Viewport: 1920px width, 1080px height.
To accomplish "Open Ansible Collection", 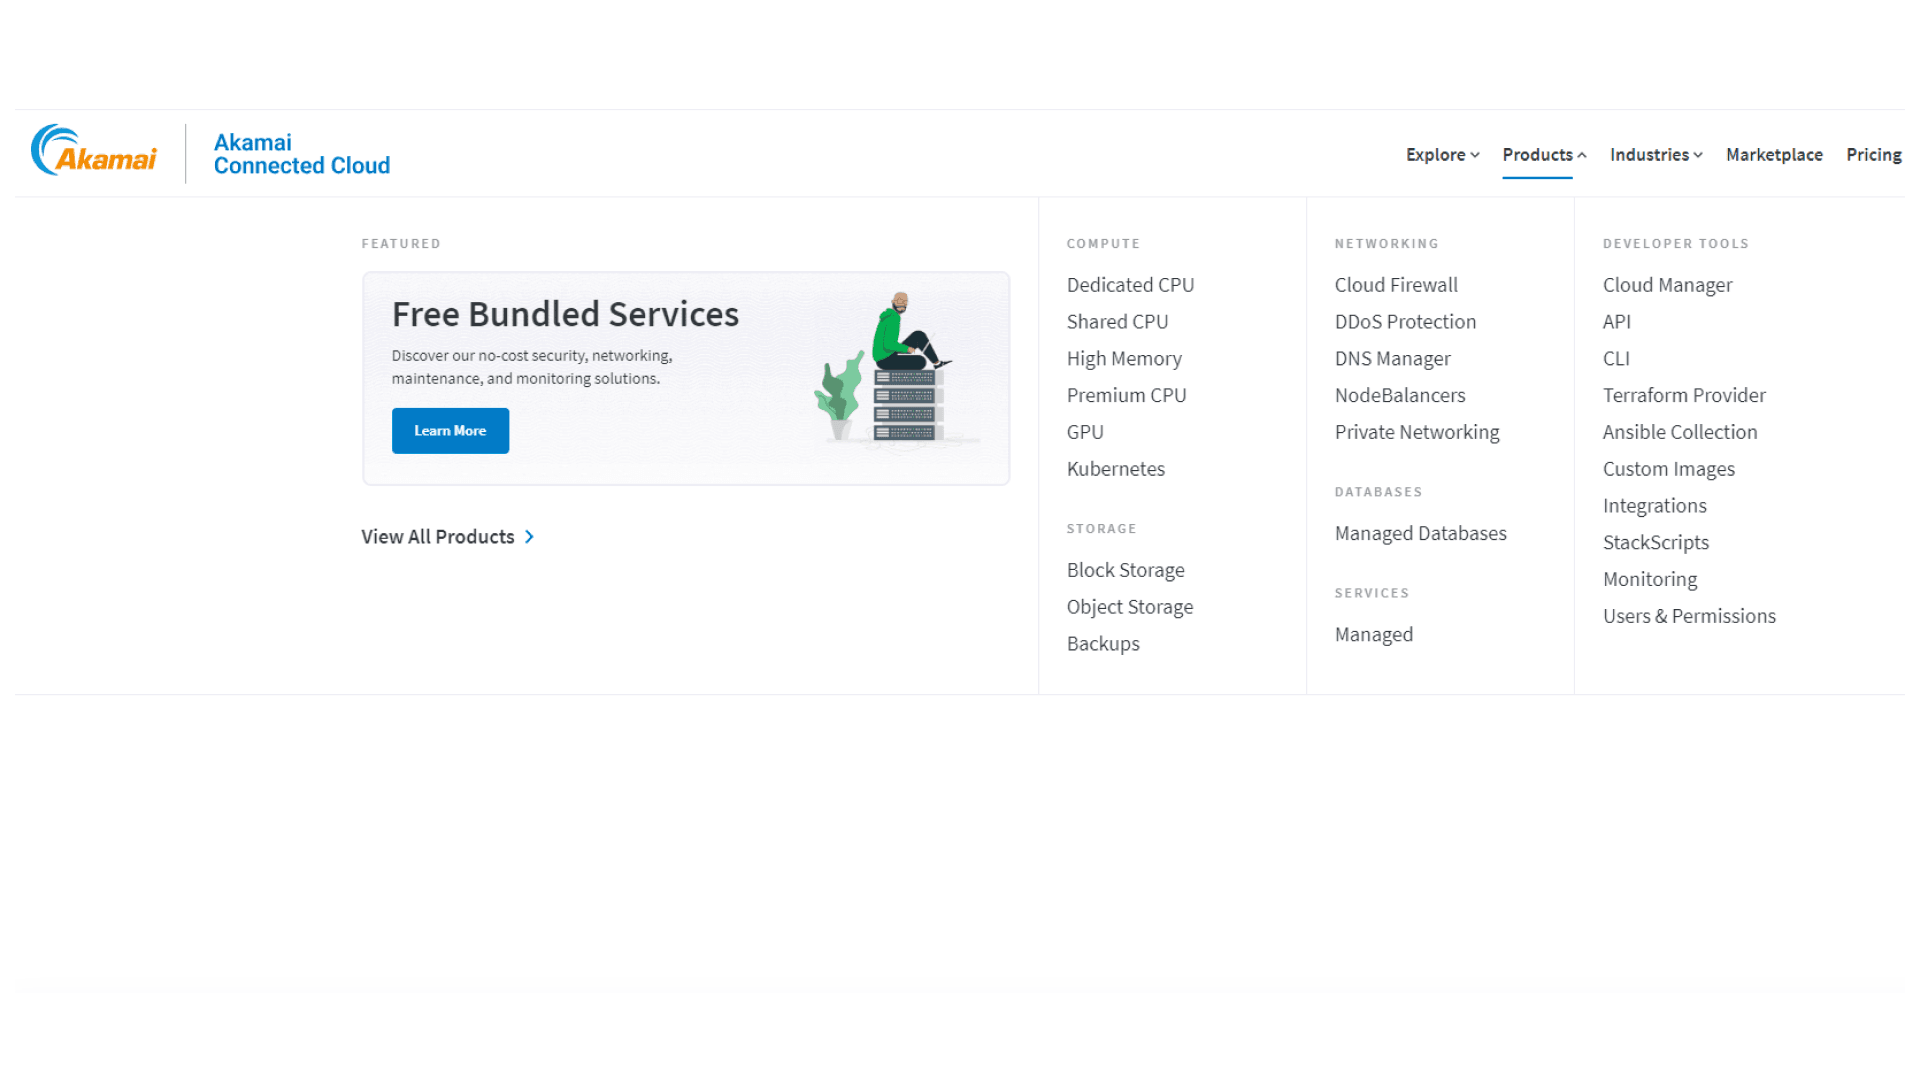I will 1680,433.
